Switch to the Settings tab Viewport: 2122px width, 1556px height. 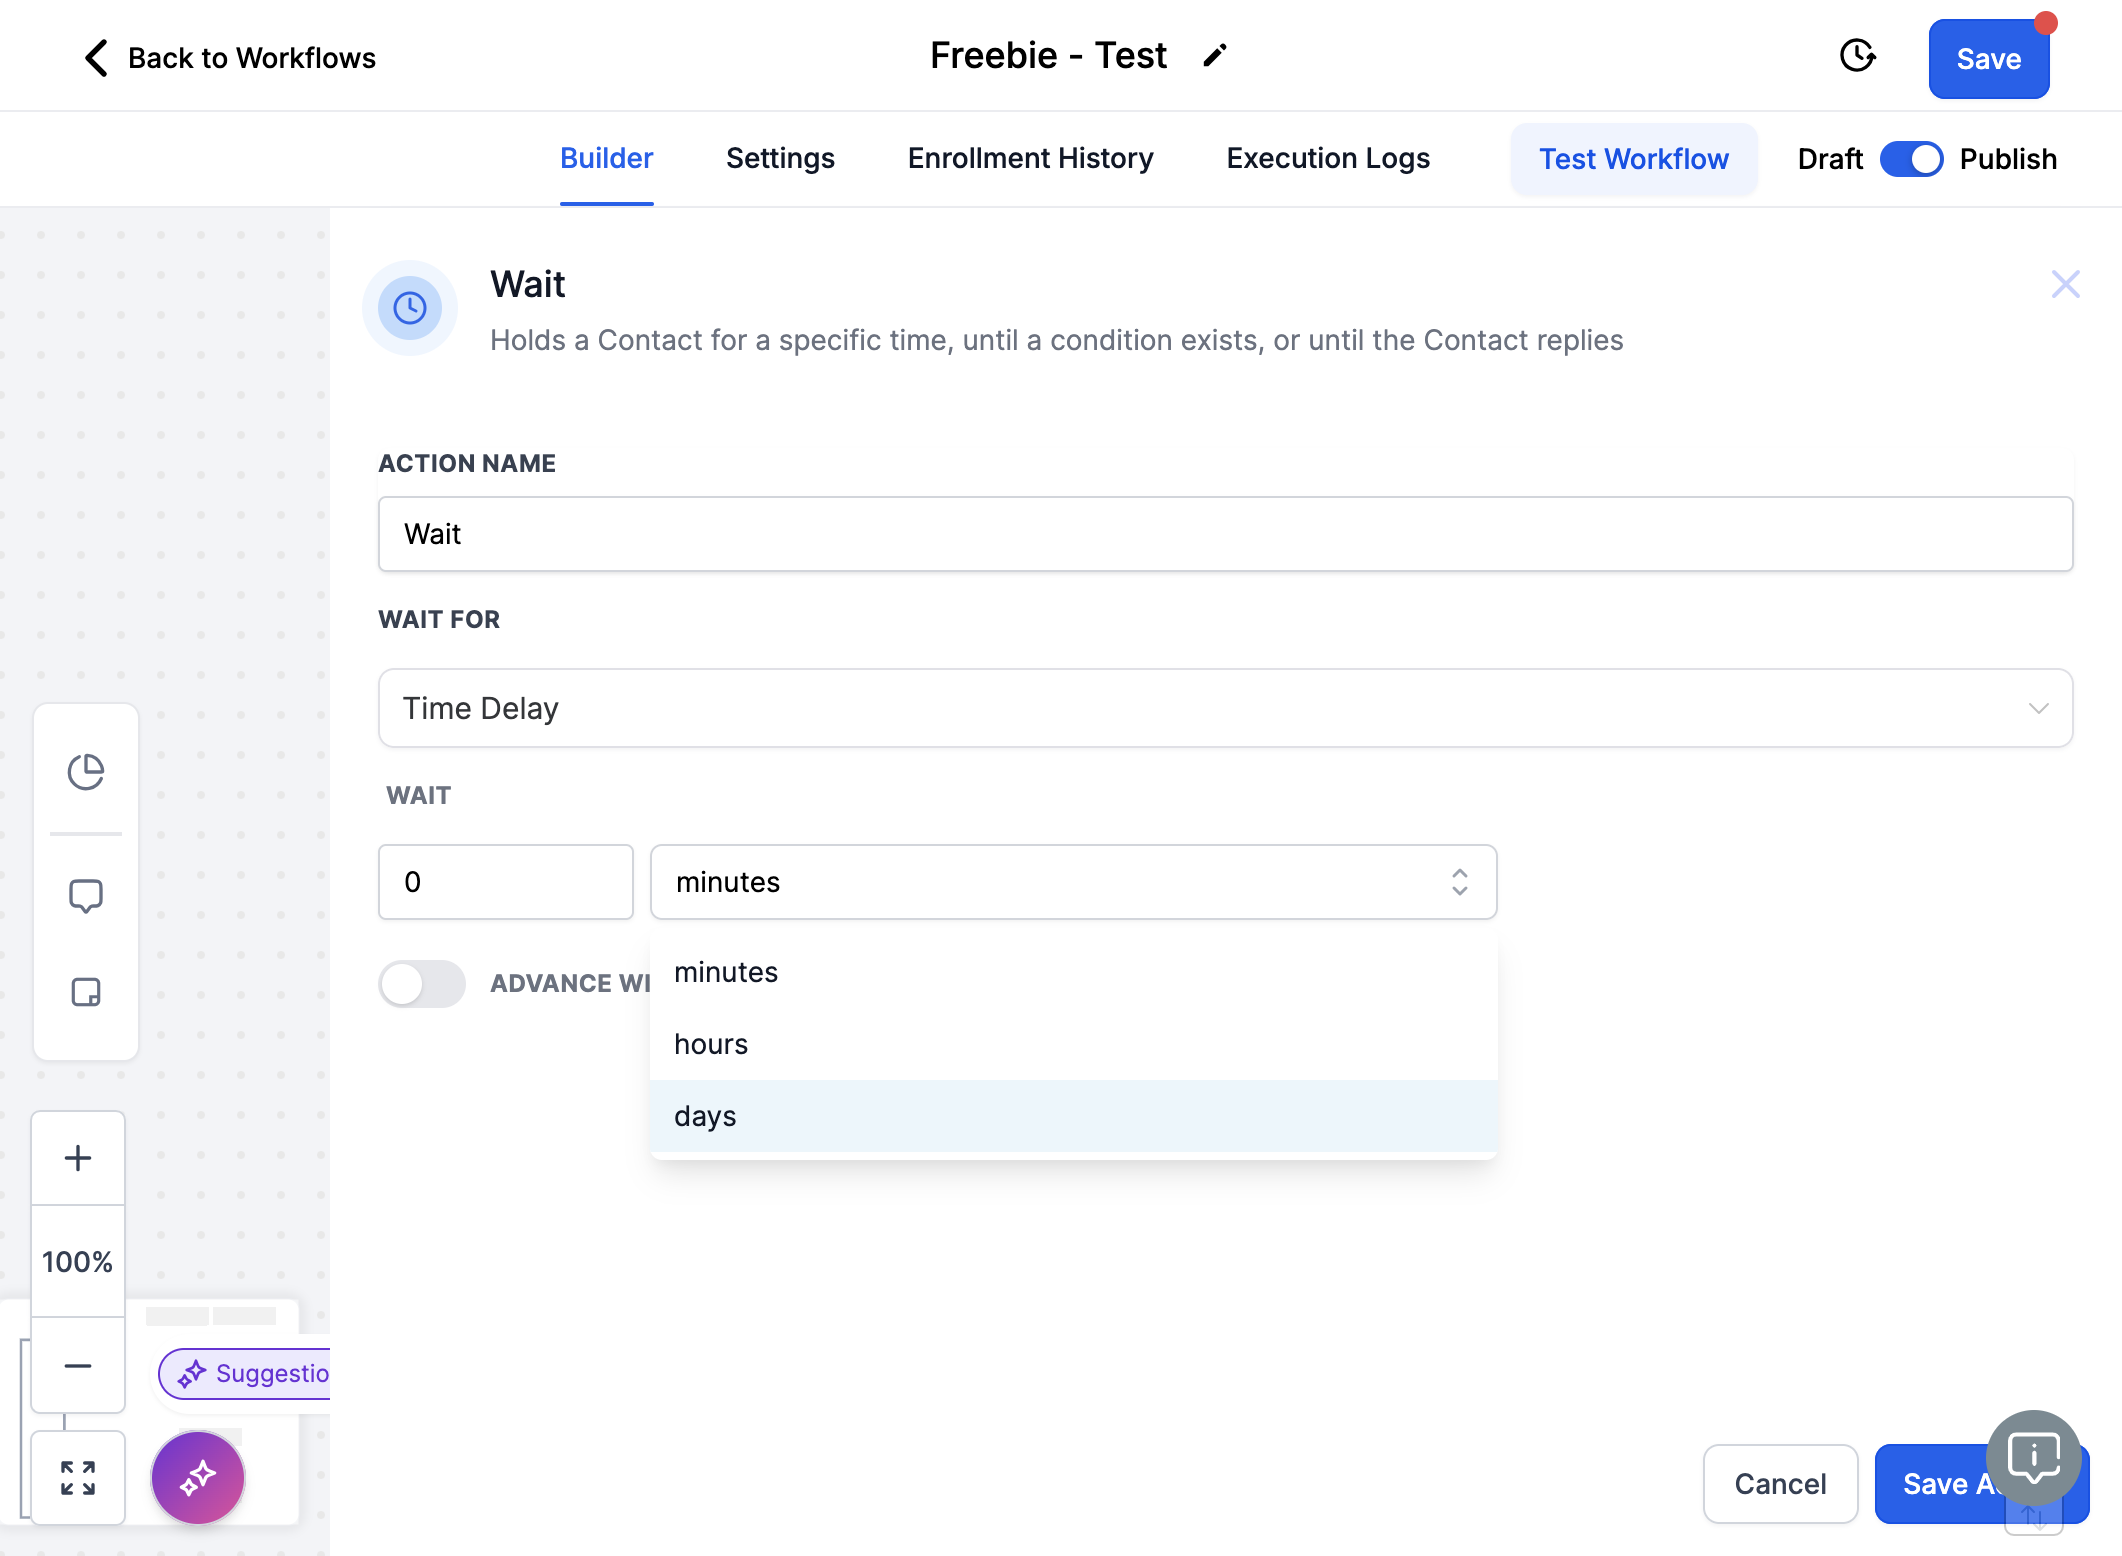point(780,159)
